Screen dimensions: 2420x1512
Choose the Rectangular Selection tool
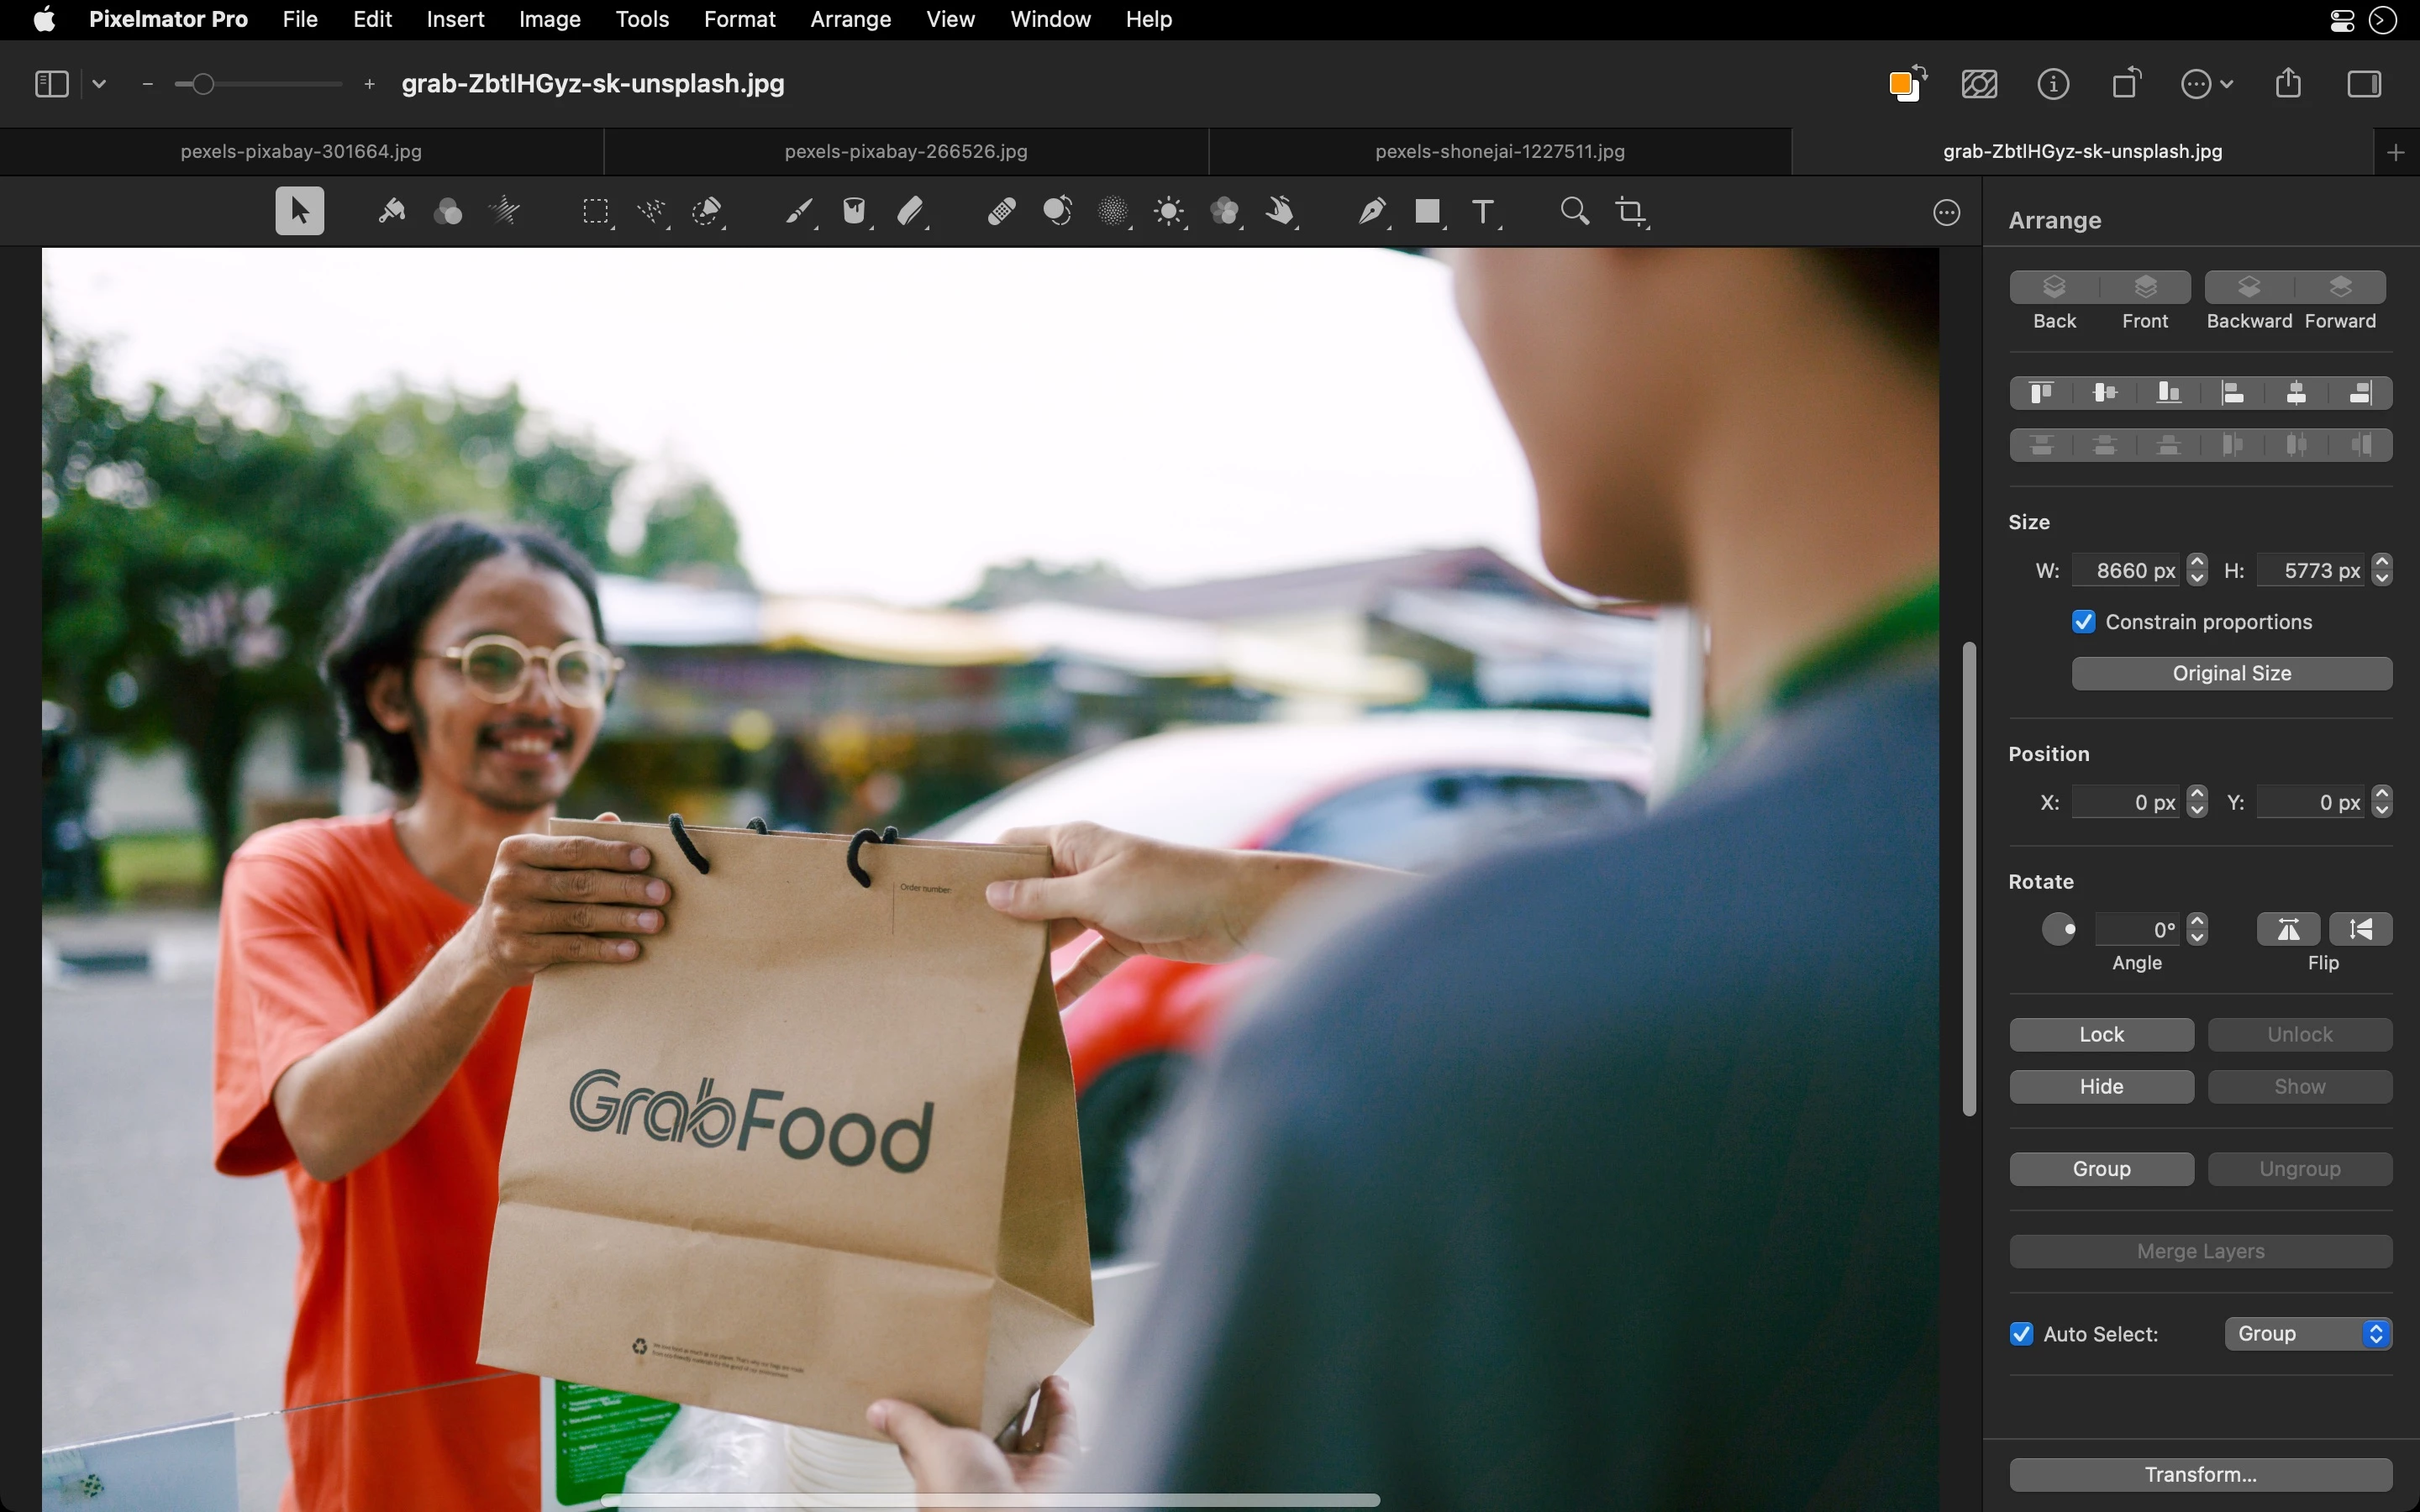pyautogui.click(x=596, y=211)
